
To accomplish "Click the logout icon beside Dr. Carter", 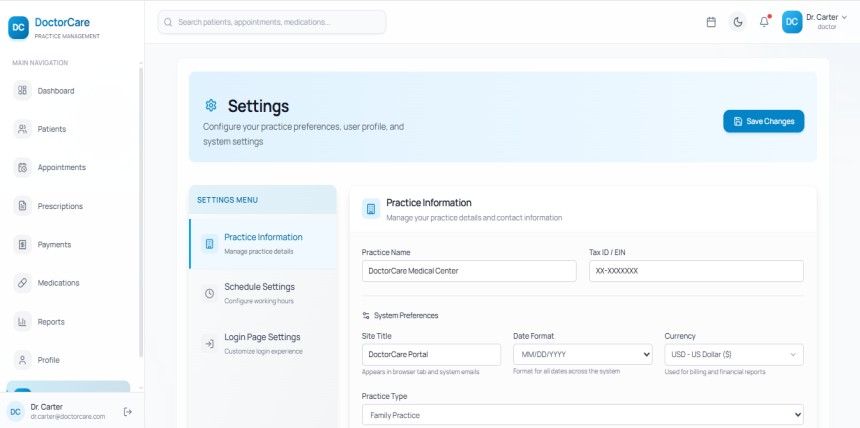I will (x=127, y=411).
